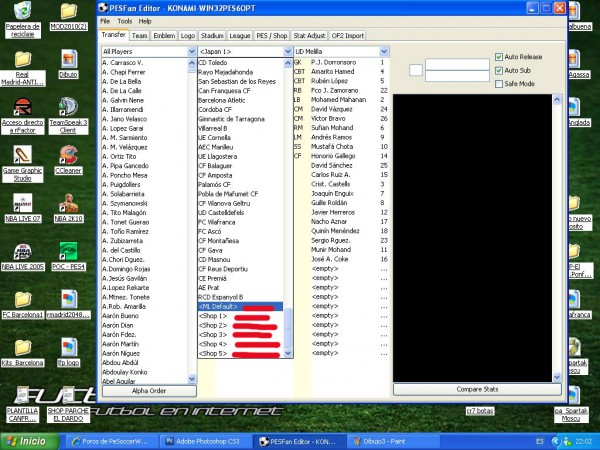Click the small square box left of text fields
Screen dimensions: 600x450
click(416, 70)
